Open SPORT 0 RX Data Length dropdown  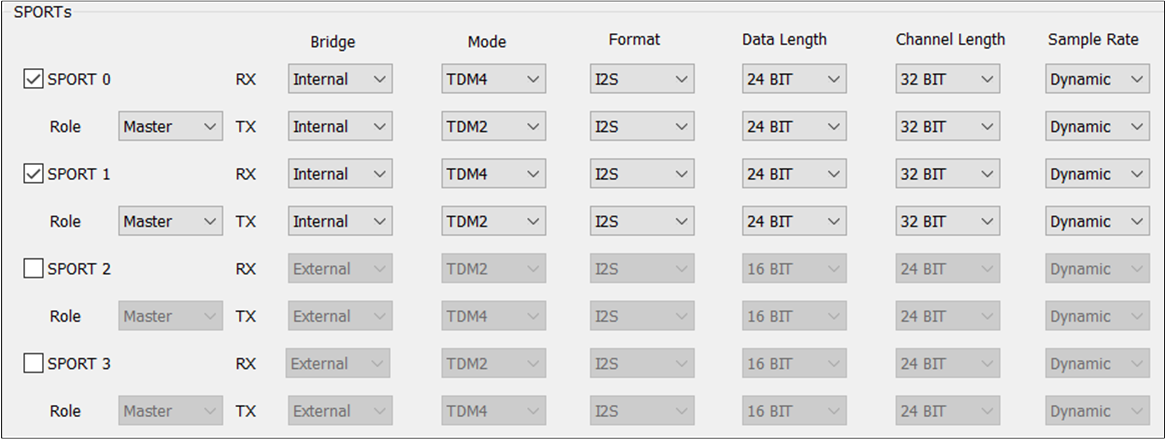[x=794, y=79]
